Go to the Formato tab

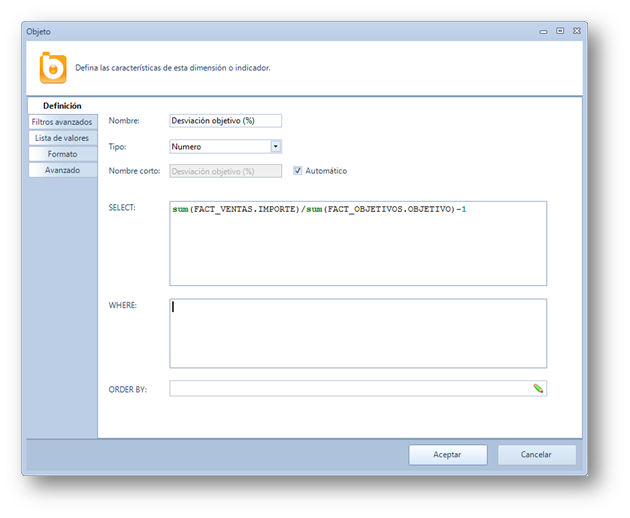[62, 154]
